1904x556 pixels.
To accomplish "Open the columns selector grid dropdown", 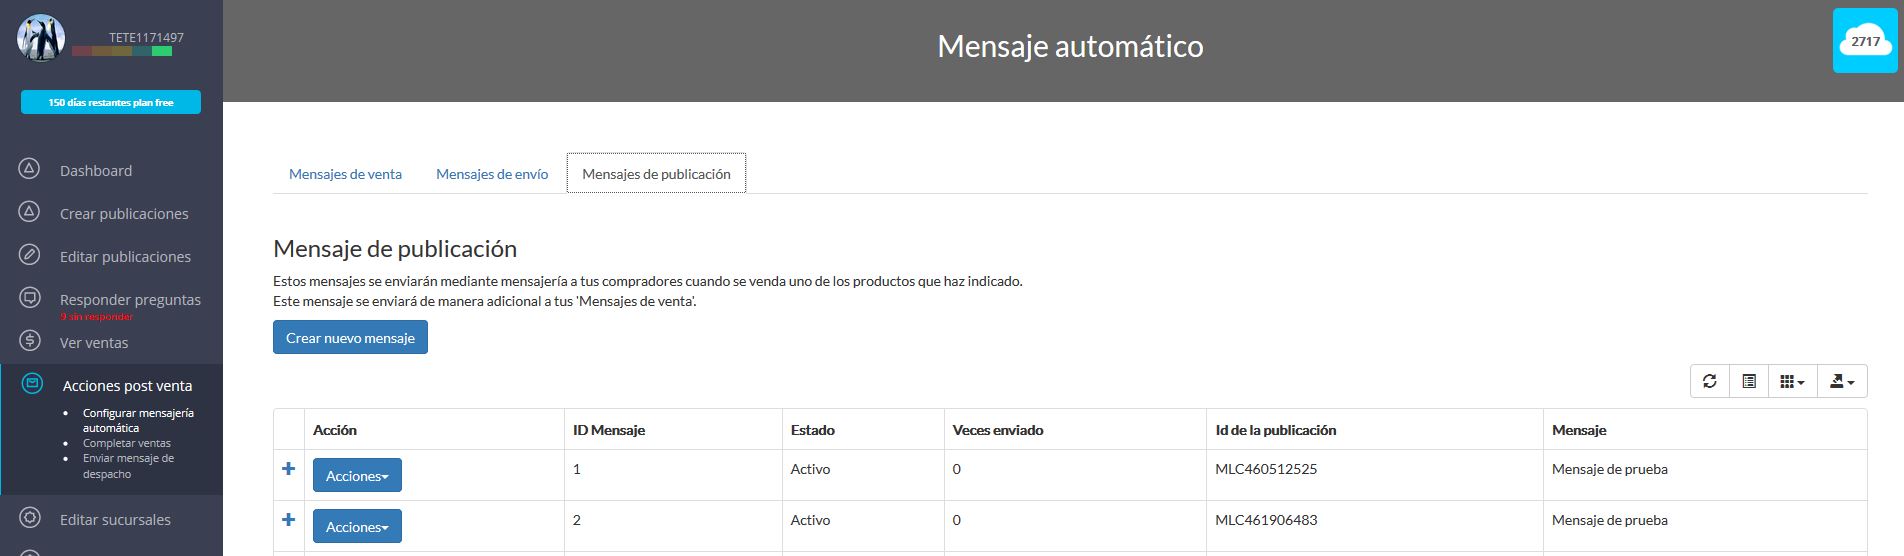I will pos(1792,381).
